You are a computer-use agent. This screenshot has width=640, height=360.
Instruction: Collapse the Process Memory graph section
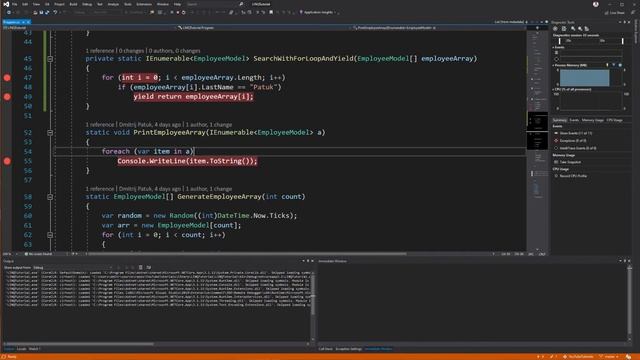click(553, 65)
